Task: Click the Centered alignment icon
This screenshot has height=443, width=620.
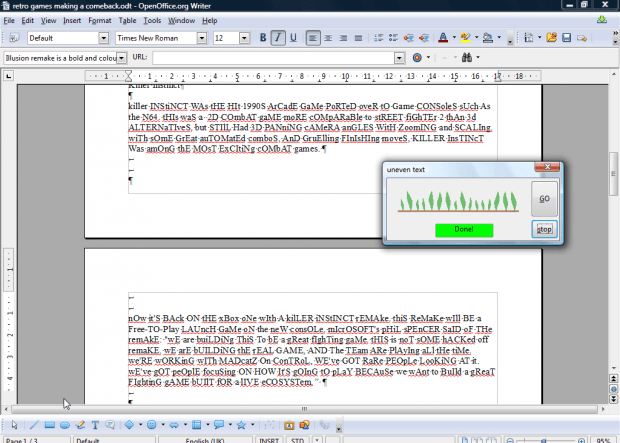Action: point(329,38)
